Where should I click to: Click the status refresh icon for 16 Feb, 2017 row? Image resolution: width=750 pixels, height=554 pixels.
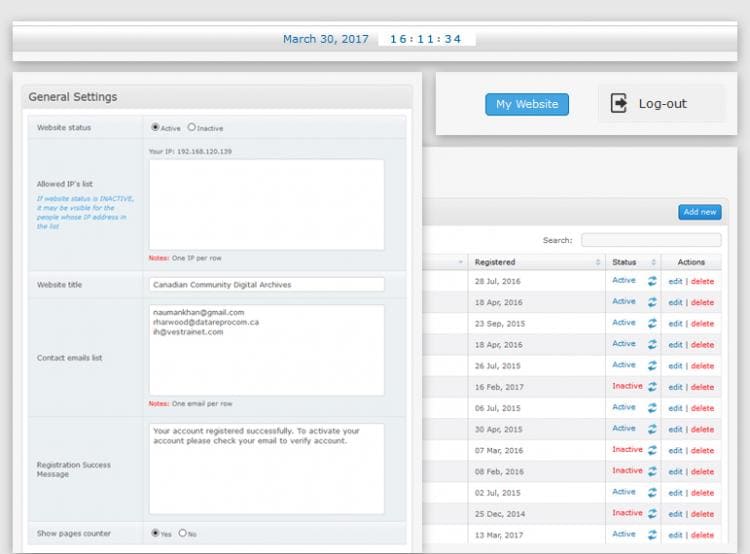(652, 387)
